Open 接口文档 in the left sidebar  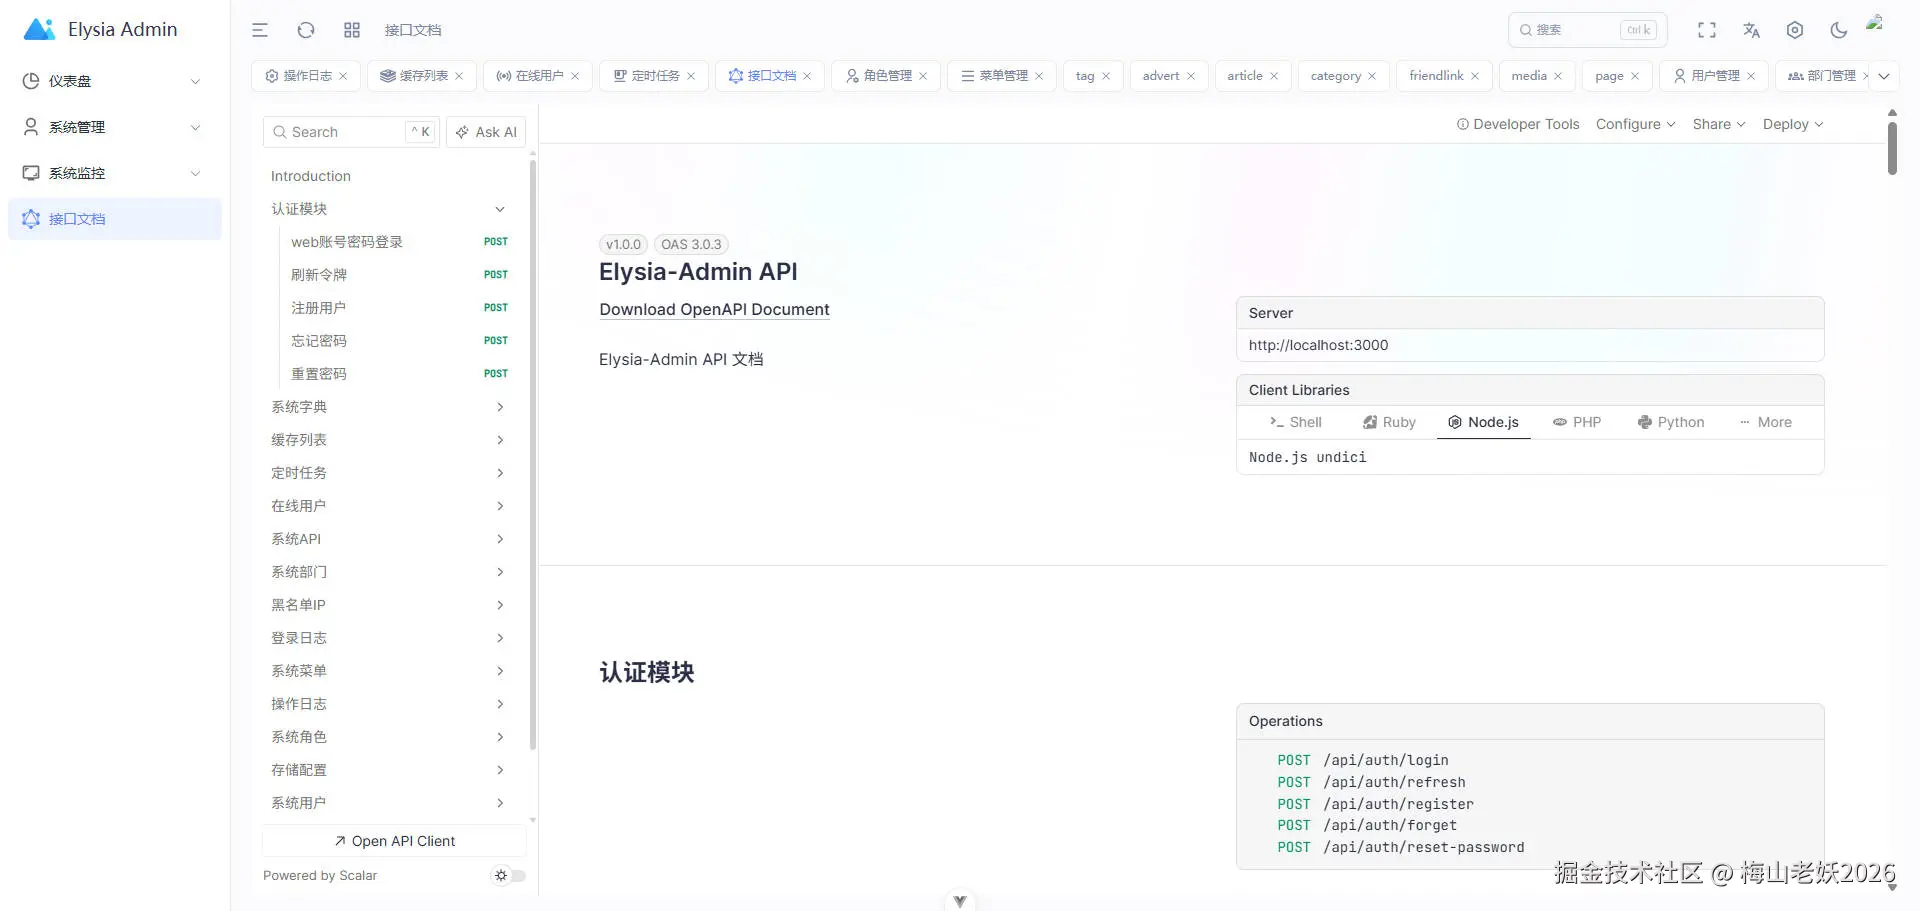(115, 219)
